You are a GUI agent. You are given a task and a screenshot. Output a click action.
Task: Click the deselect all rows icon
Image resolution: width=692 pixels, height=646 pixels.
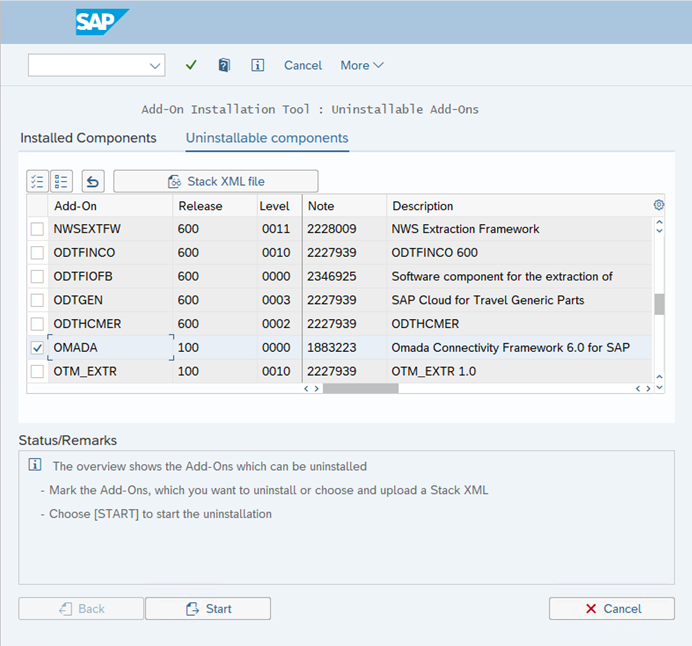61,181
